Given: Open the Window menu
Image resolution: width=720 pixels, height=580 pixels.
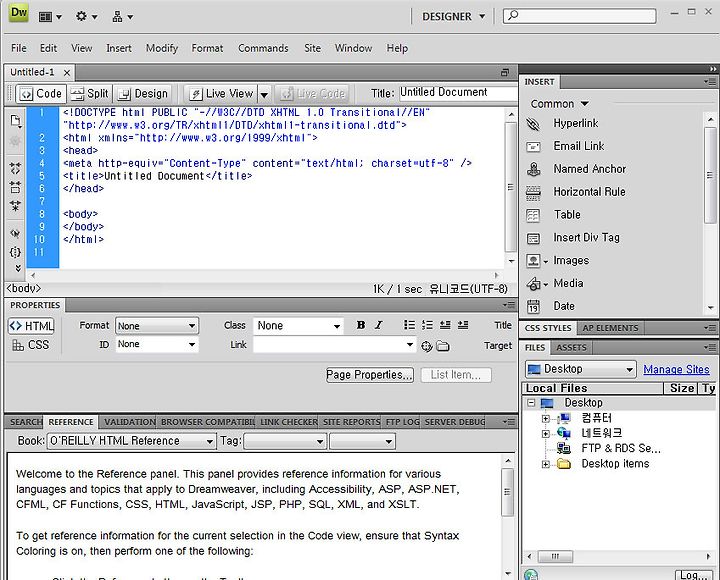Looking at the screenshot, I should pos(353,48).
